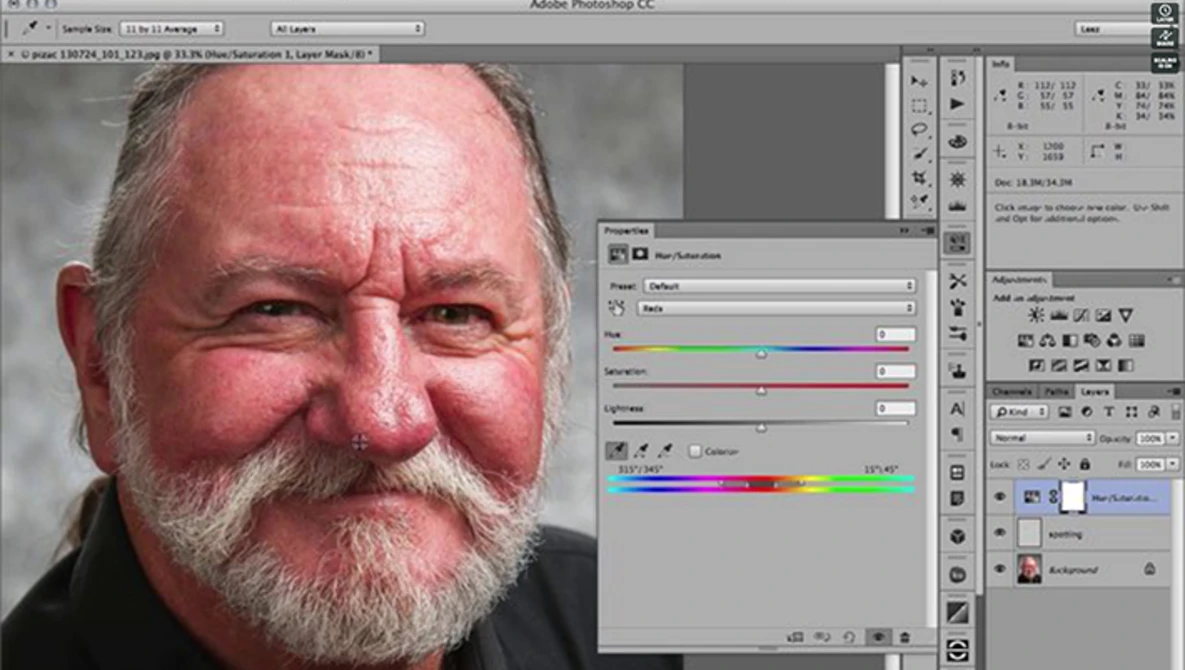Select the Info panel tab

(1001, 64)
